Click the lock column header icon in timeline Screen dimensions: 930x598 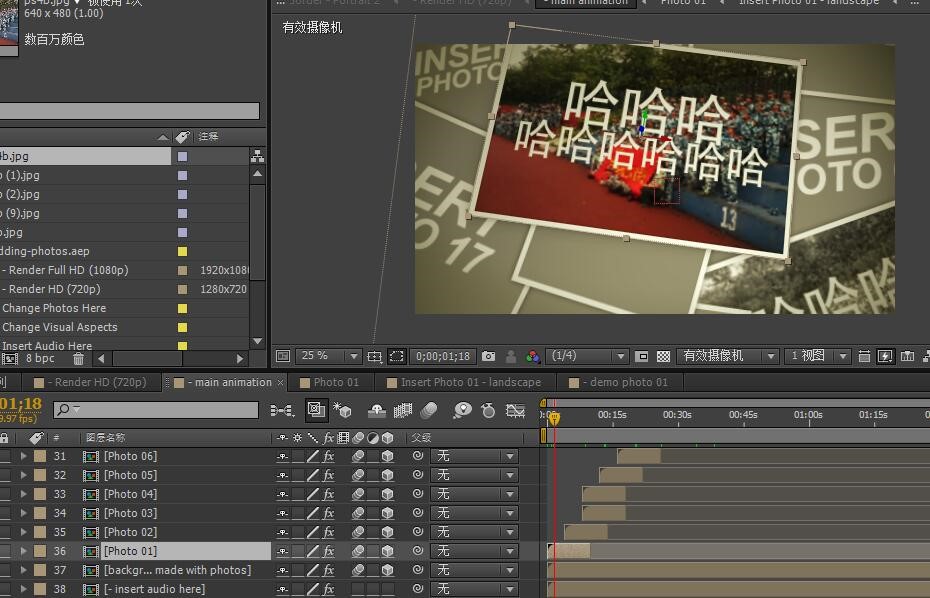point(4,438)
